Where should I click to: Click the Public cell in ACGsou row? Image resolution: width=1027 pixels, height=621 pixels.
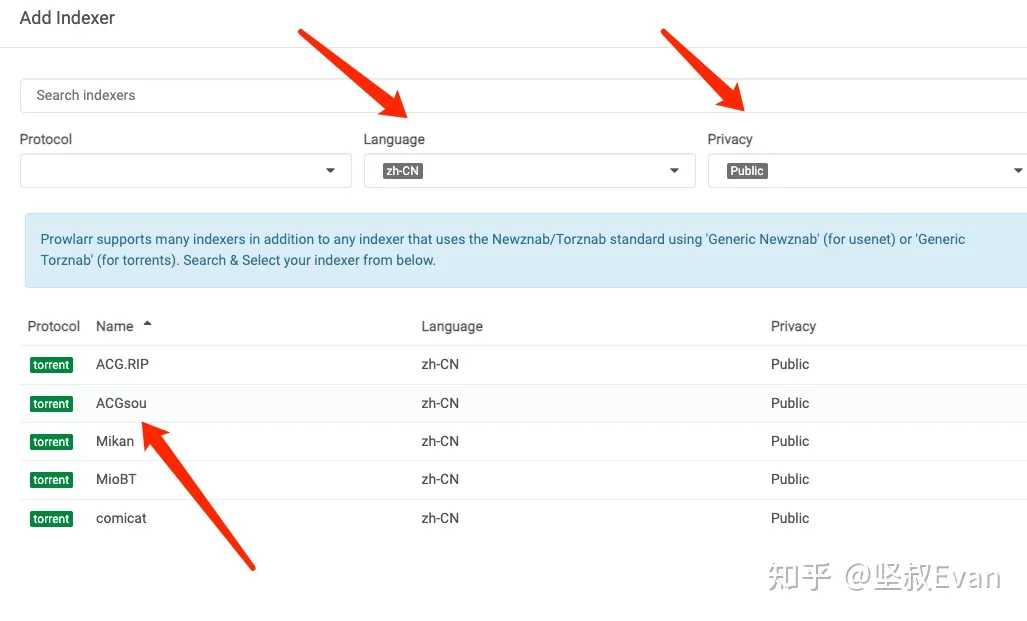click(790, 403)
